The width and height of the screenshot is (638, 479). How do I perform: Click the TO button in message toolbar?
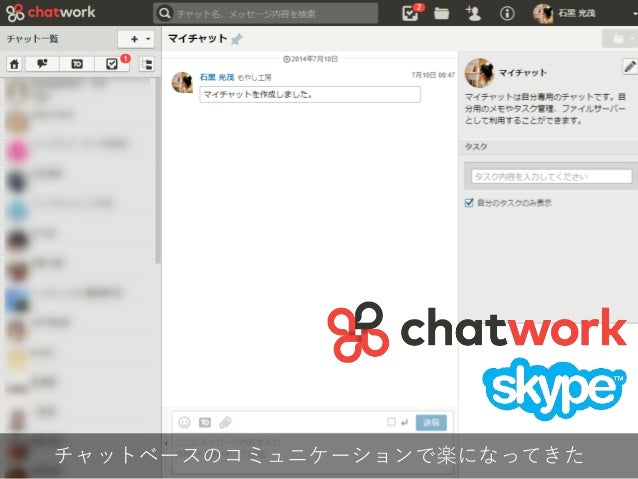[x=205, y=422]
